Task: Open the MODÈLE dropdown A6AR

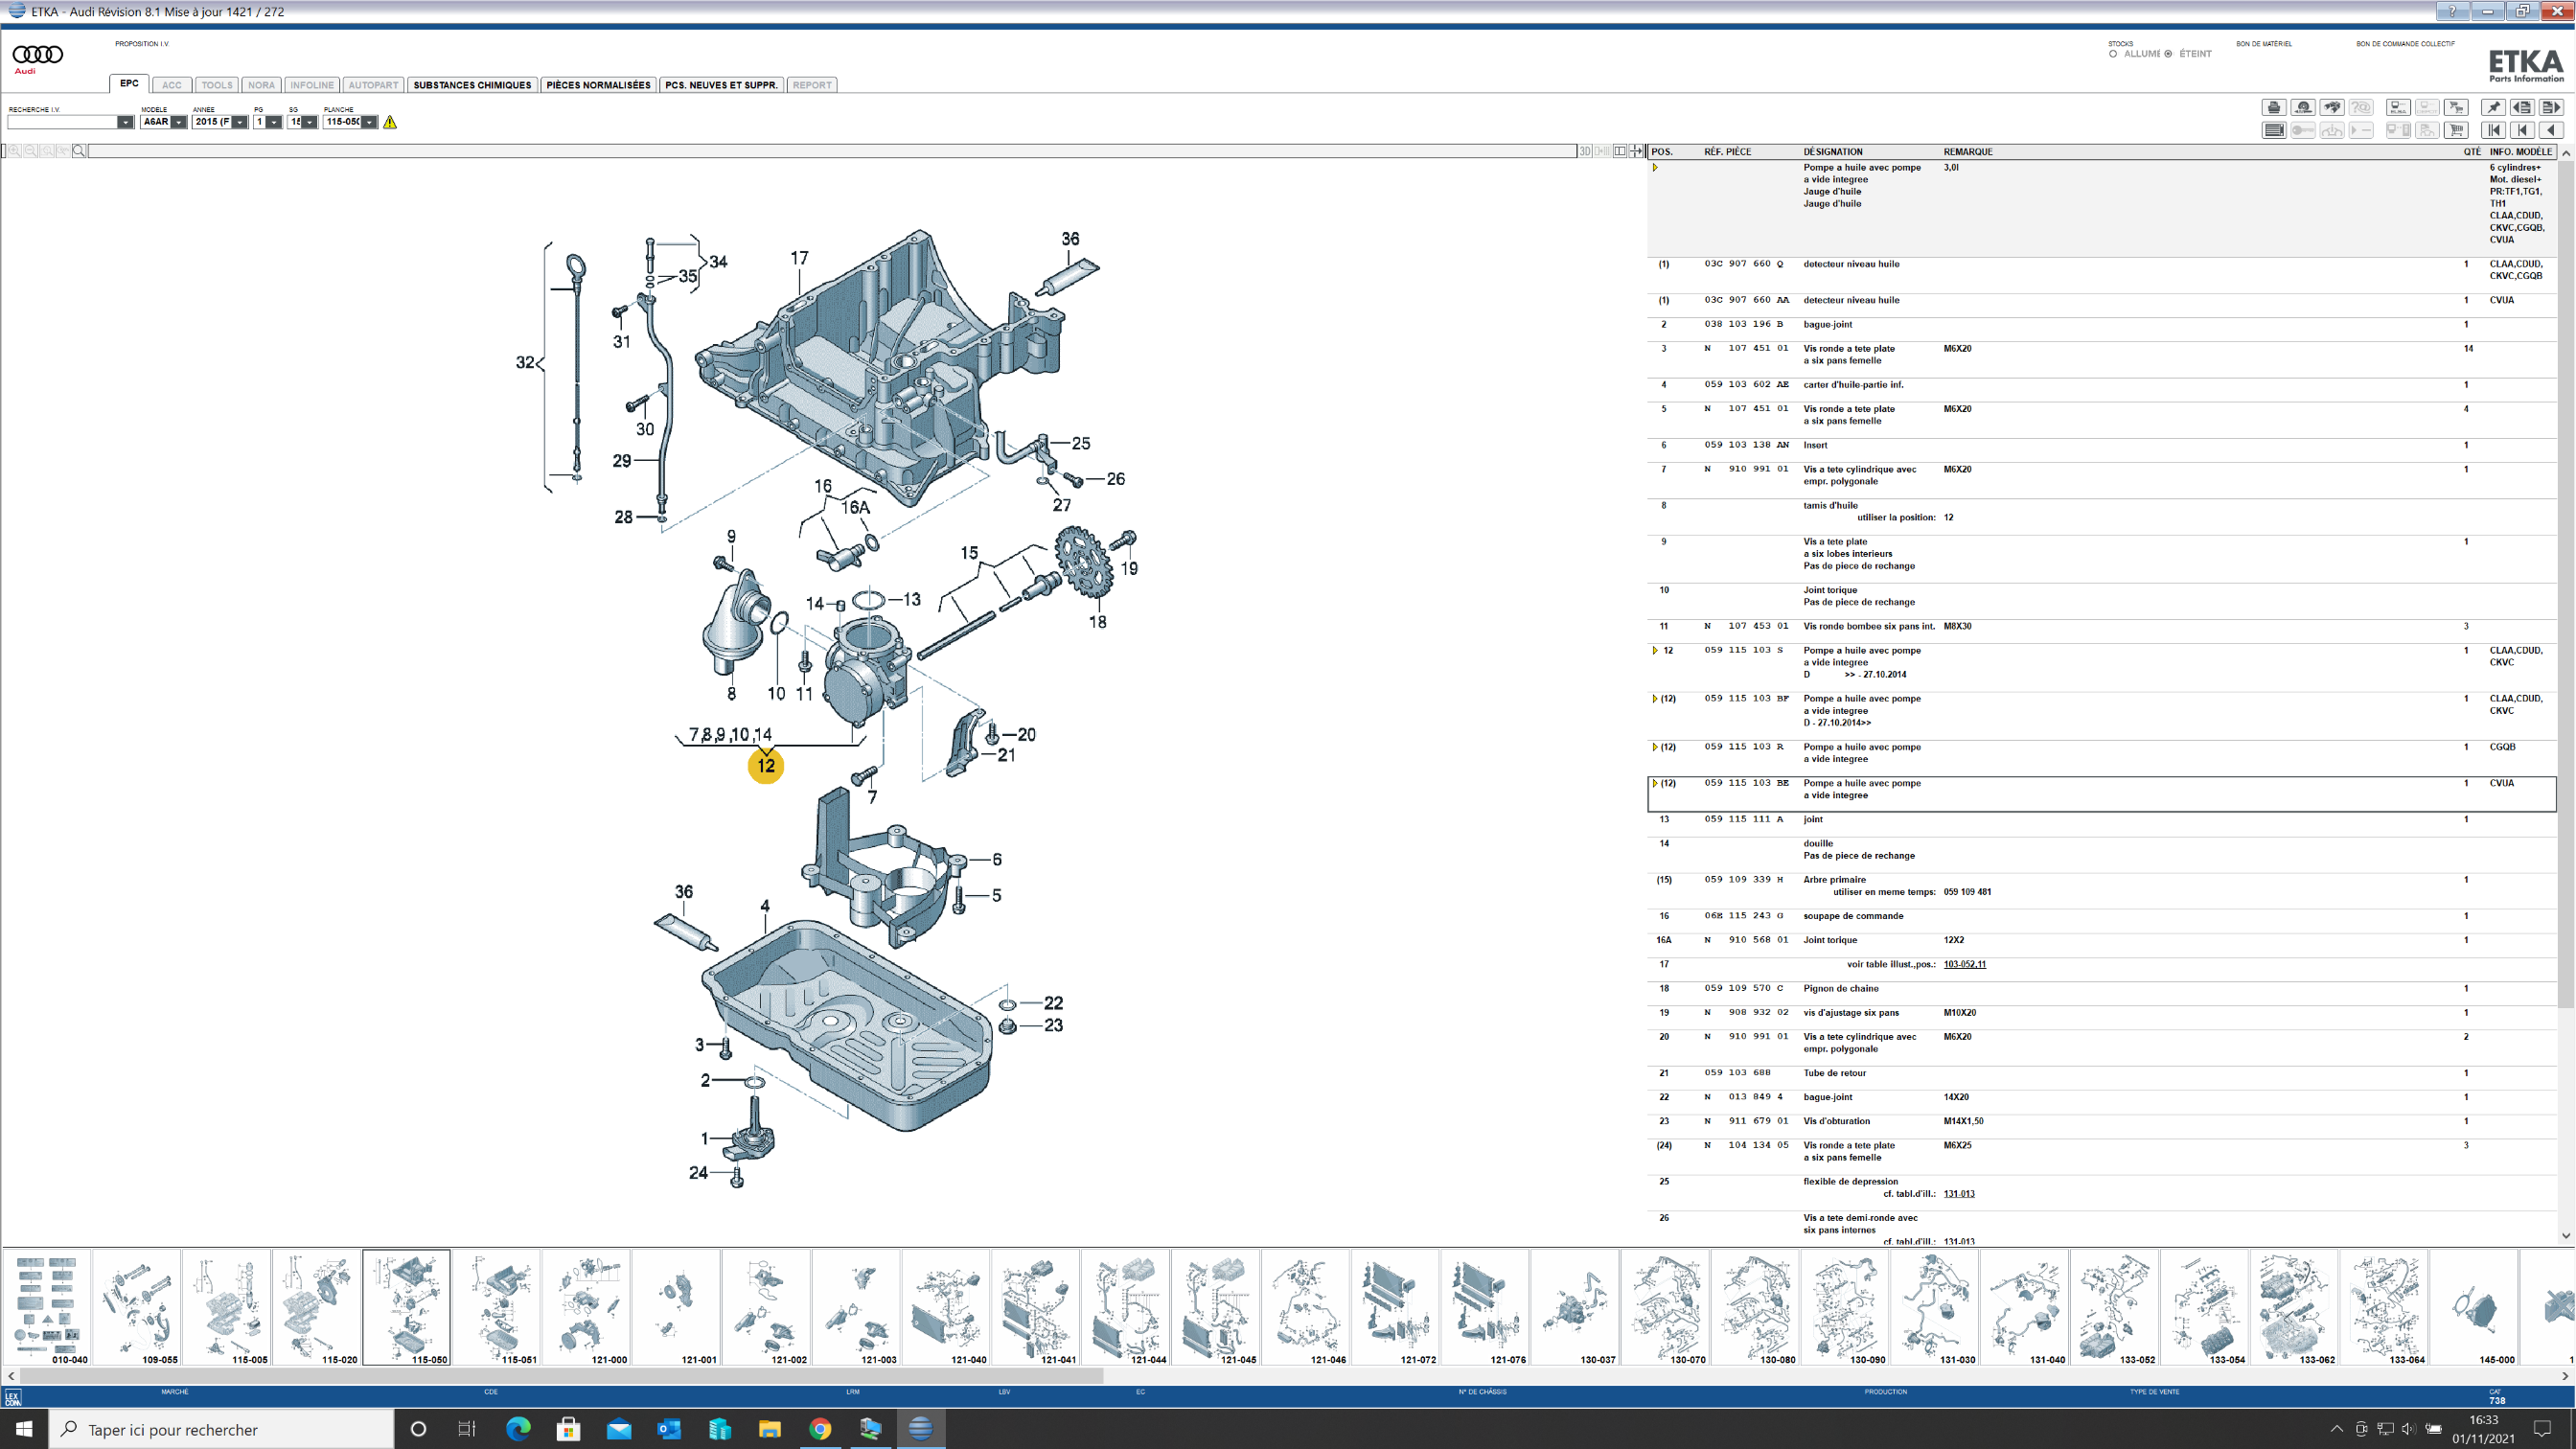Action: [x=178, y=122]
